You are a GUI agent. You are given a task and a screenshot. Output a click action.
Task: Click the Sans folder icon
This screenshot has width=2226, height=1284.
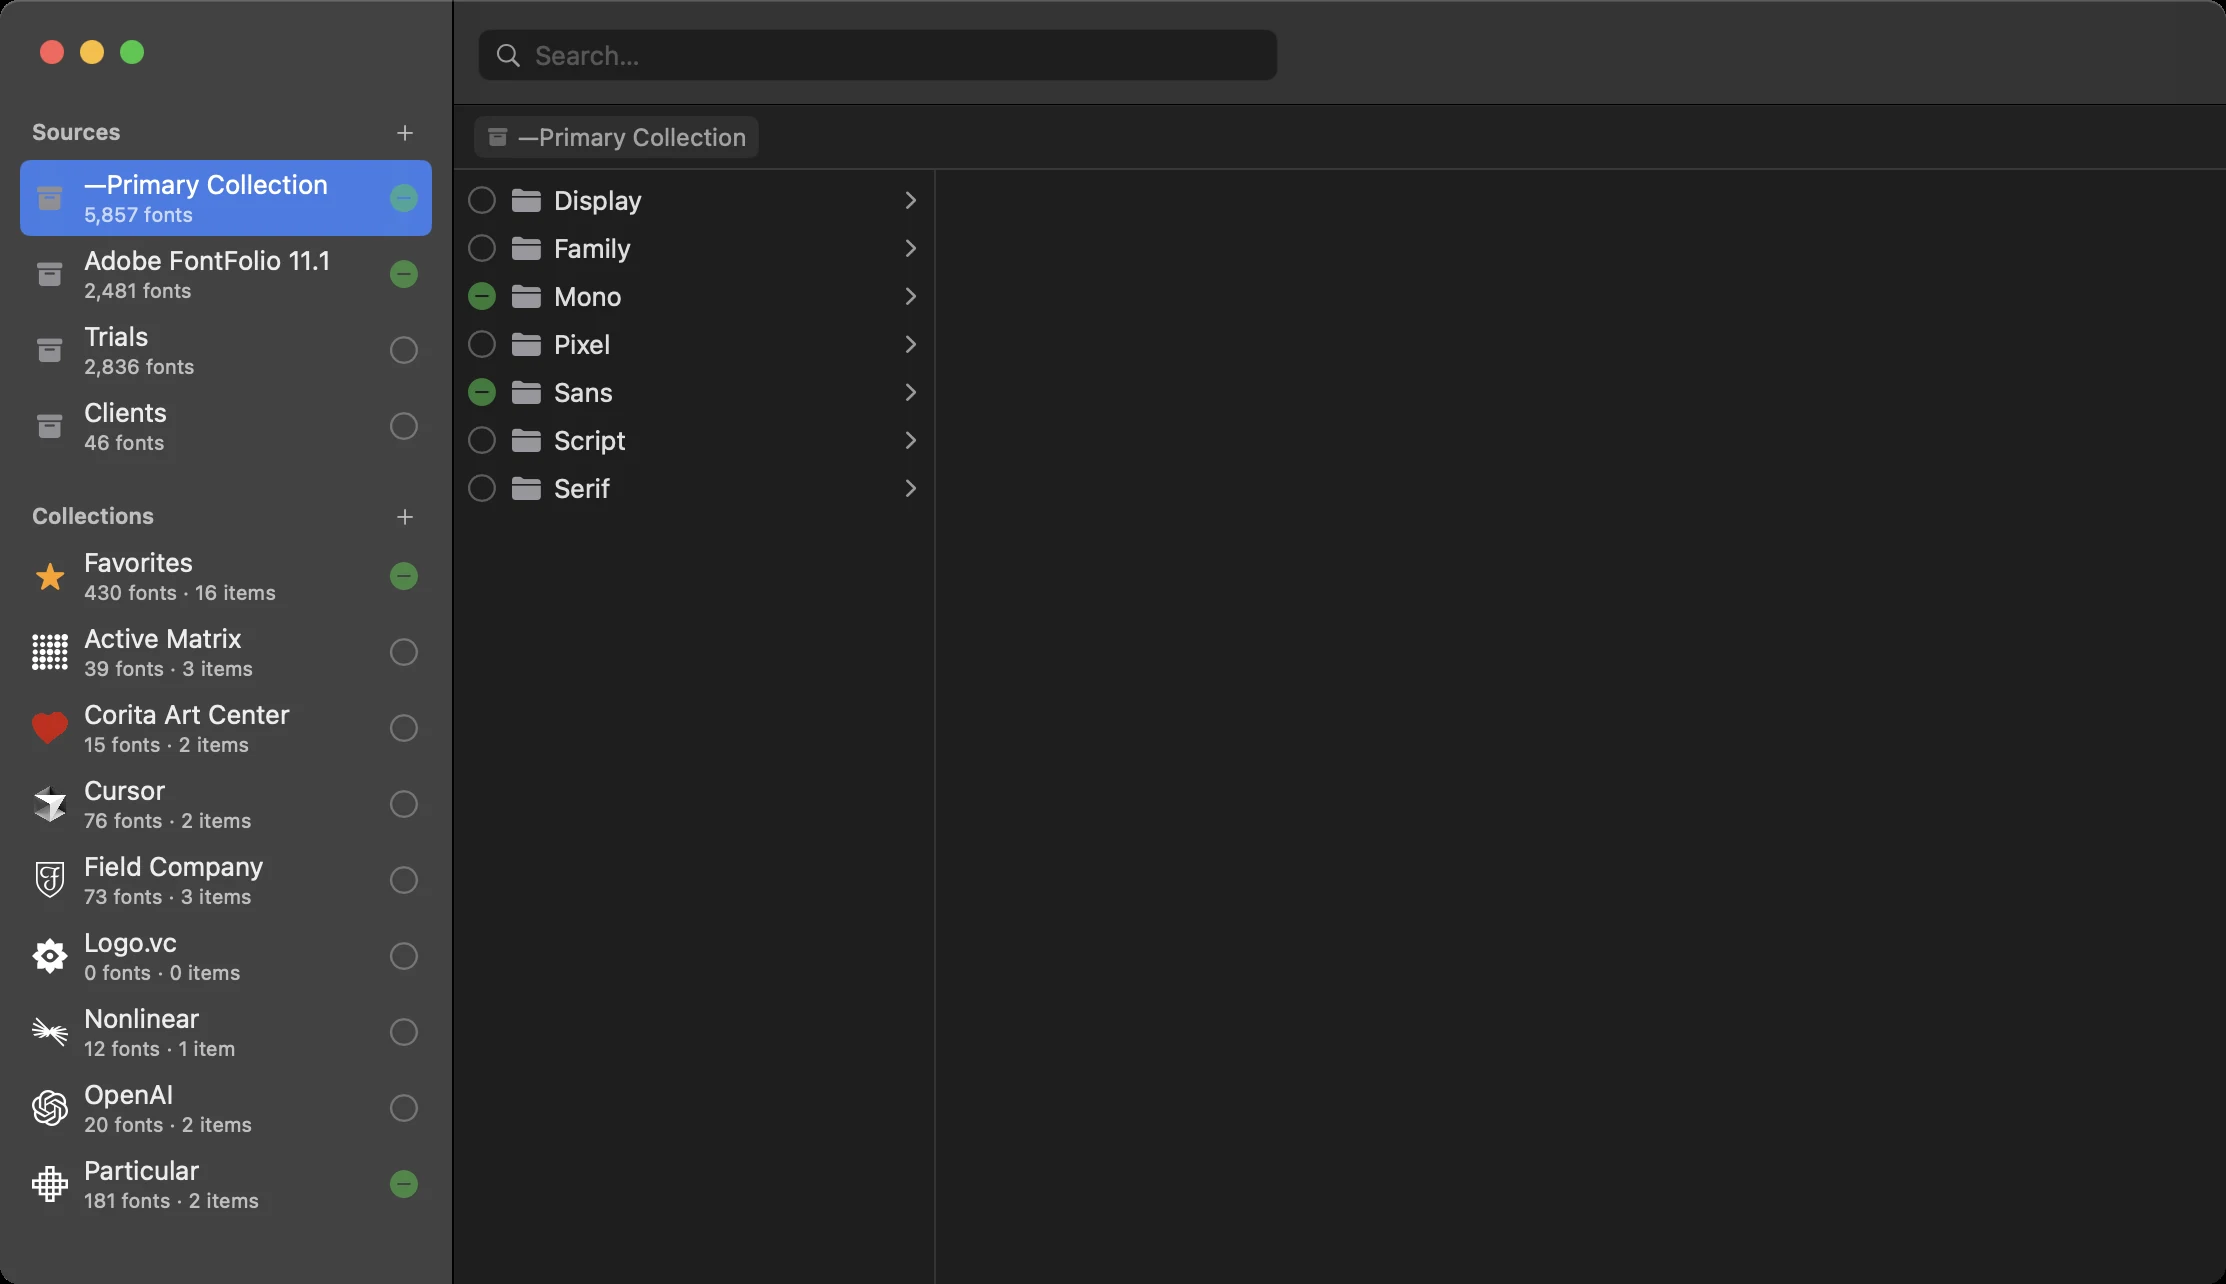526,392
